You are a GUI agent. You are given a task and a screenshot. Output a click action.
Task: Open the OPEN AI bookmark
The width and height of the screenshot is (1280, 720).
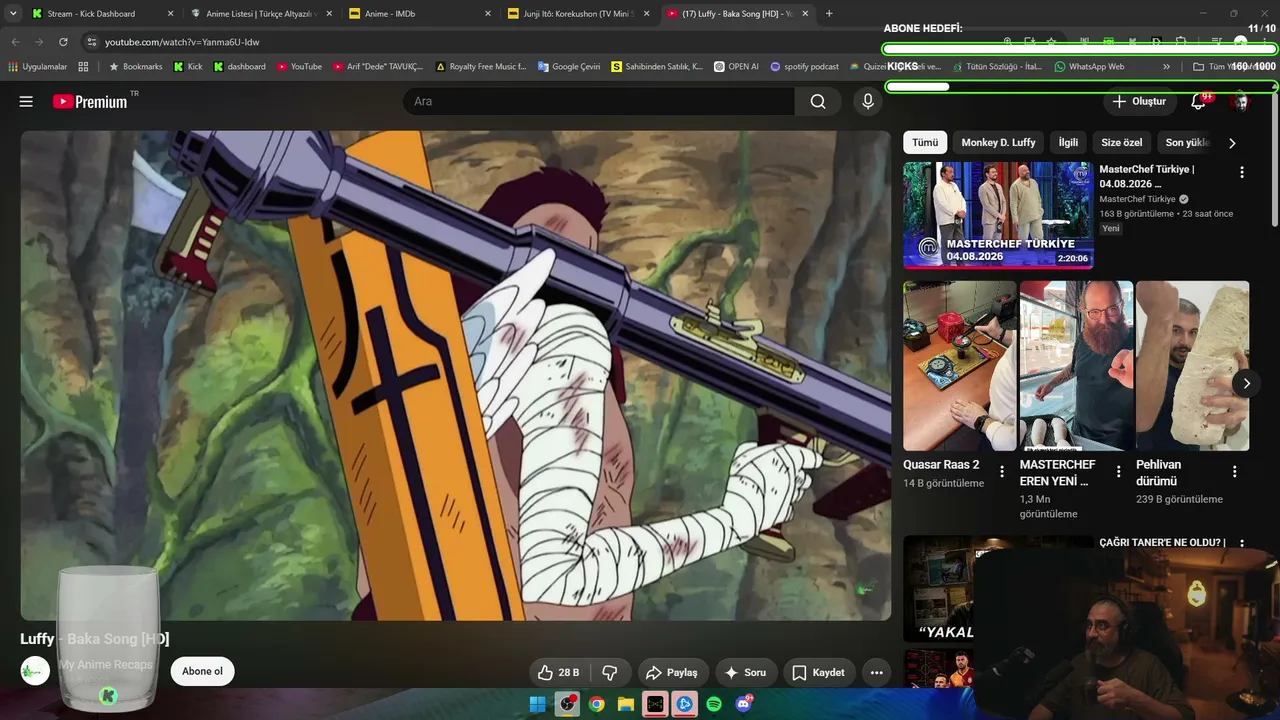click(x=736, y=67)
